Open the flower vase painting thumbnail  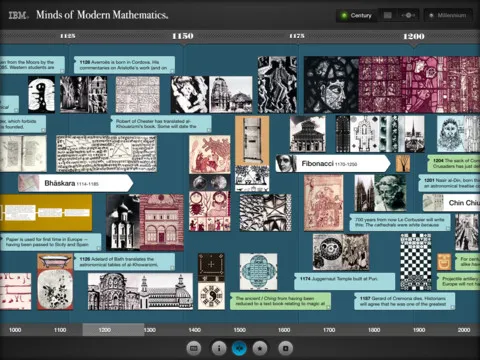click(55, 289)
